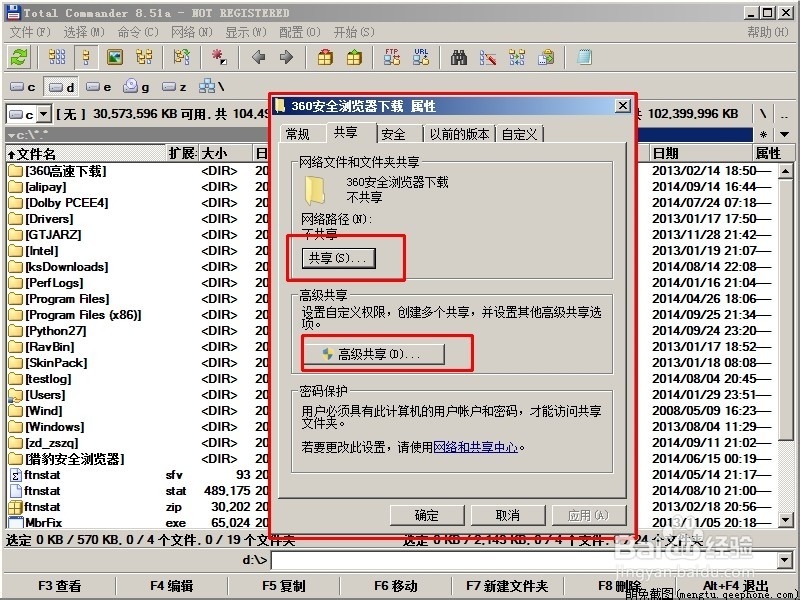Screen dimensions: 800x600
Task: Switch to brief file view icon
Action: (57, 57)
